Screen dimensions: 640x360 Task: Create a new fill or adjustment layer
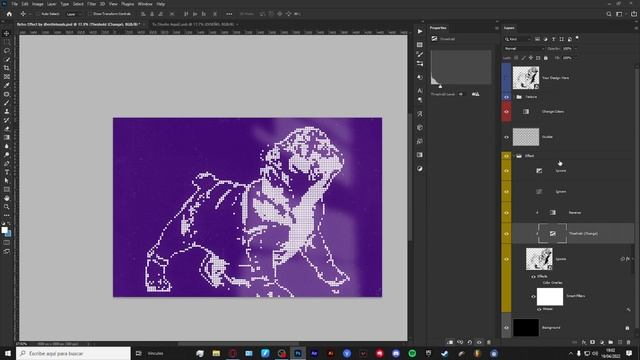pos(602,342)
